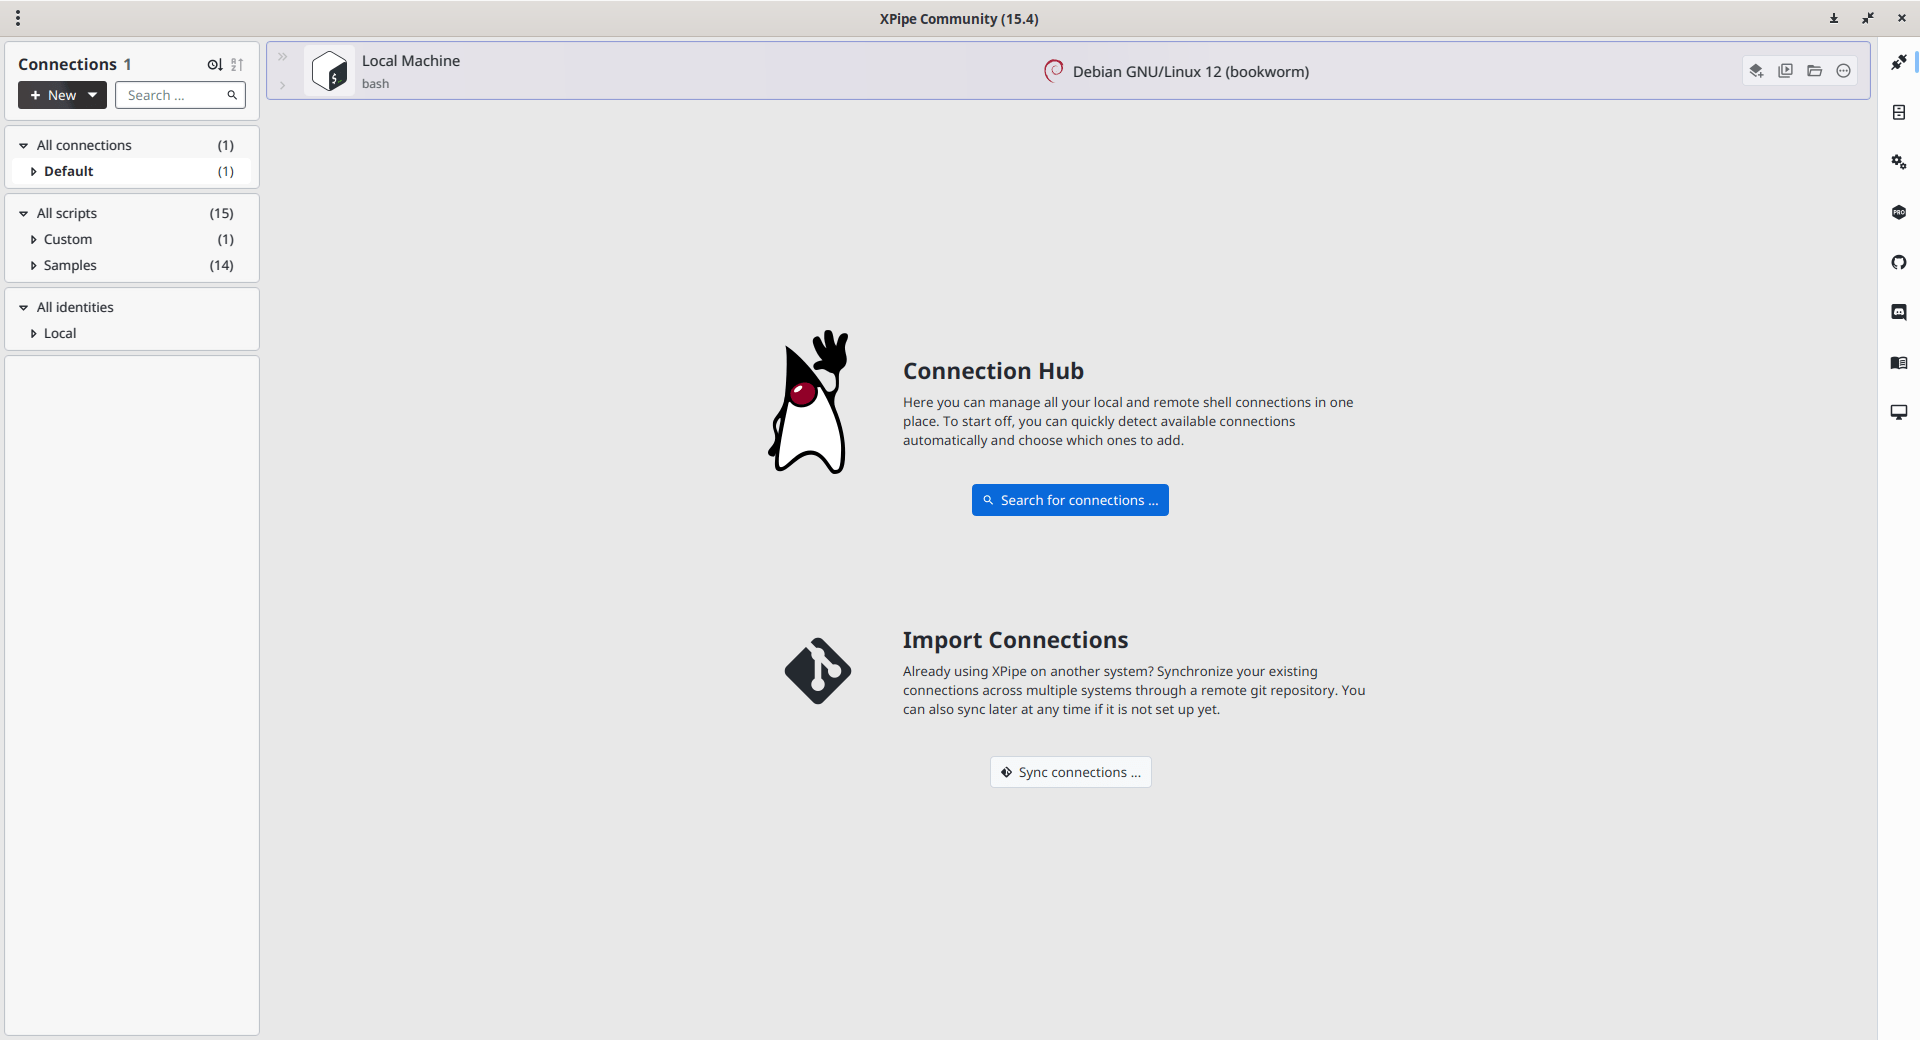Open the file browser cabinet icon

pyautogui.click(x=1898, y=112)
